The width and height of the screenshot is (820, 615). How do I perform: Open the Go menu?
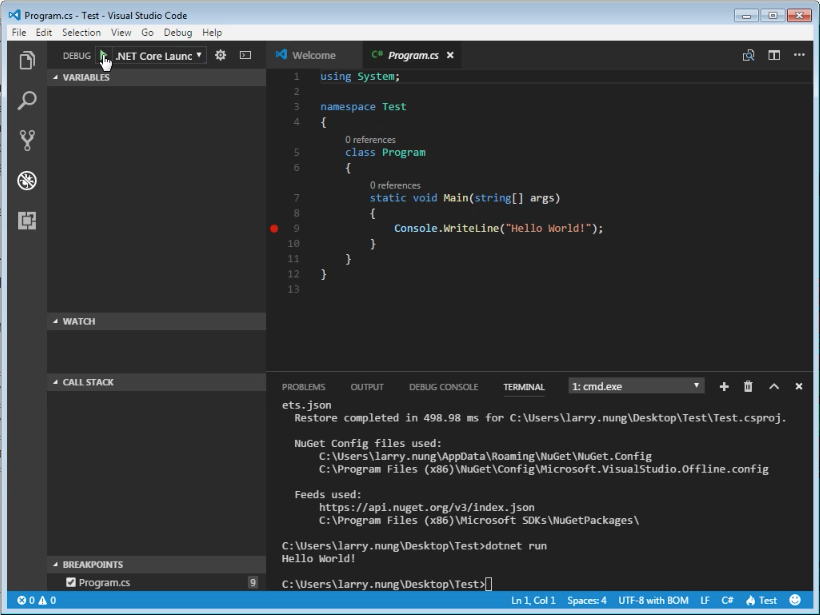(x=147, y=32)
